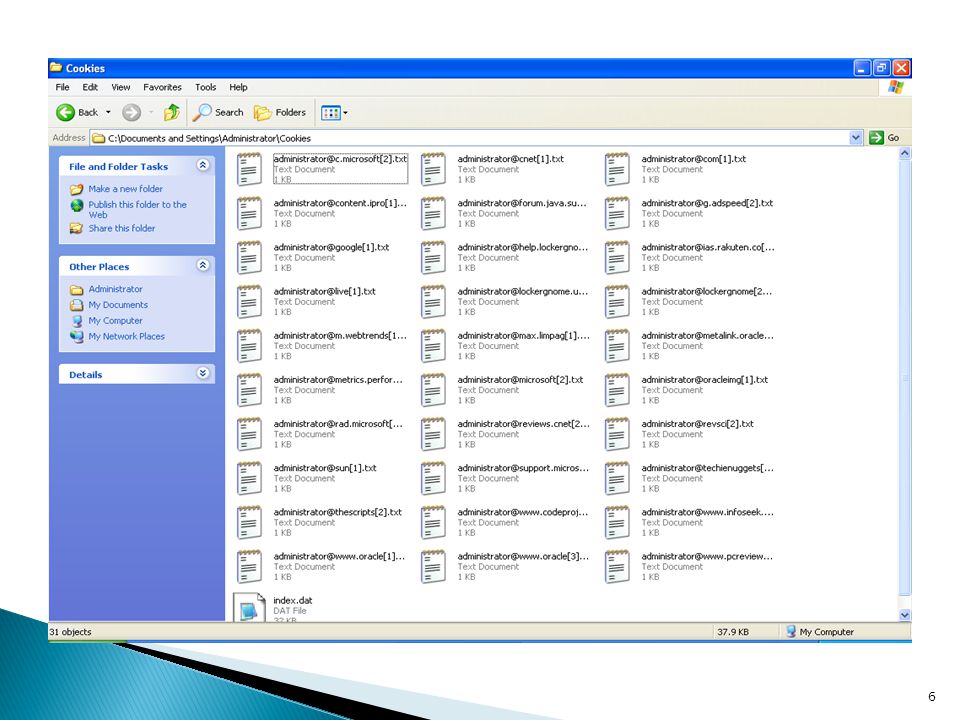The width and height of the screenshot is (960, 720).
Task: Select the administrator@cnet[1].txt file icon
Action: click(x=433, y=169)
